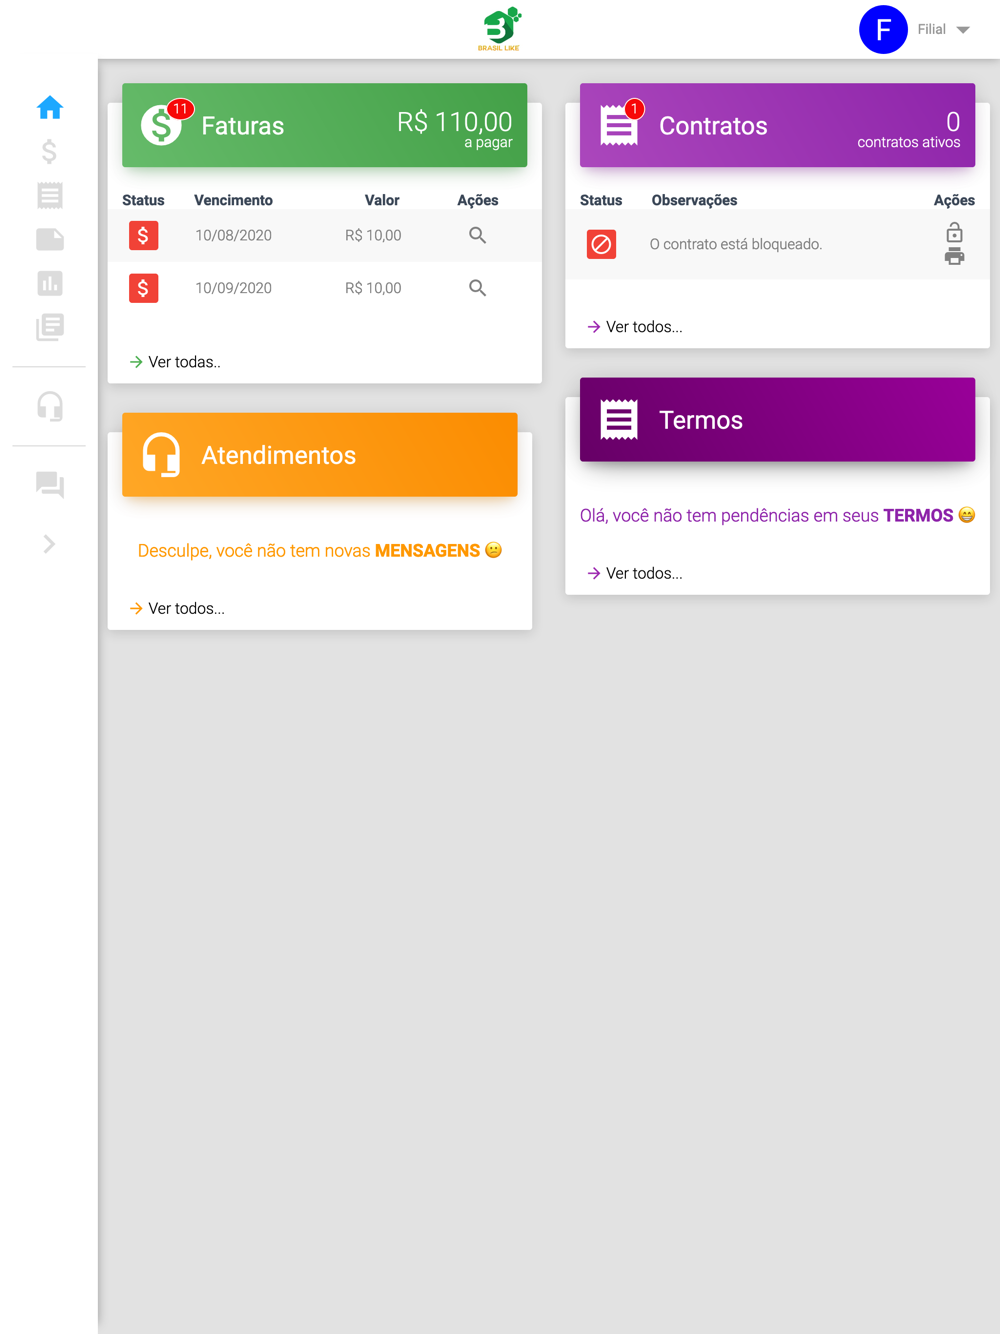The image size is (1000, 1334).
Task: Click the Valor column header
Action: coord(382,200)
